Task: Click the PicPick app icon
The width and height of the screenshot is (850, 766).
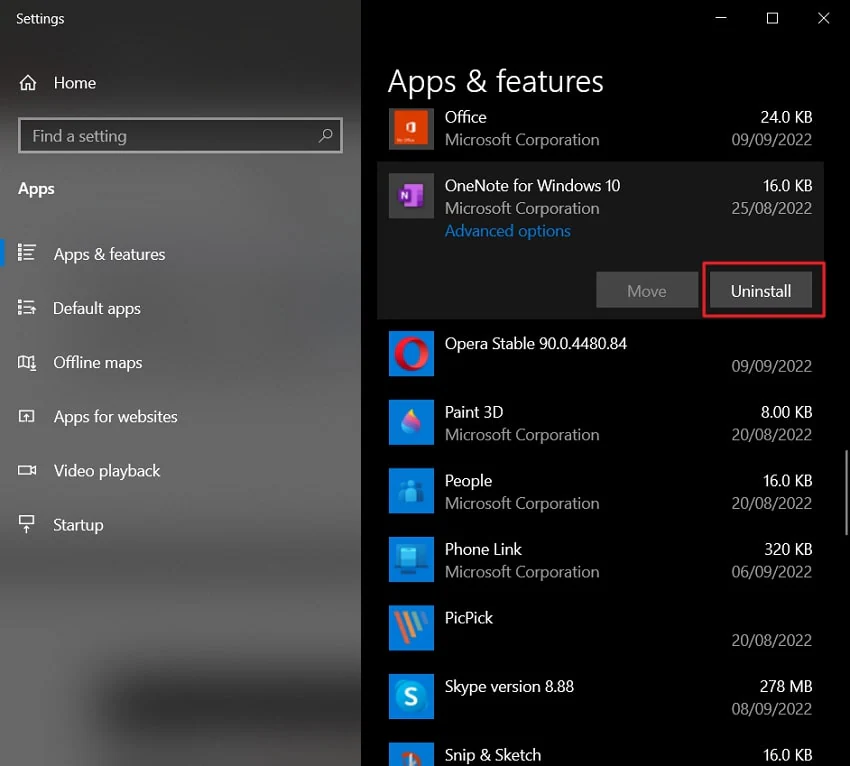Action: pyautogui.click(x=411, y=628)
